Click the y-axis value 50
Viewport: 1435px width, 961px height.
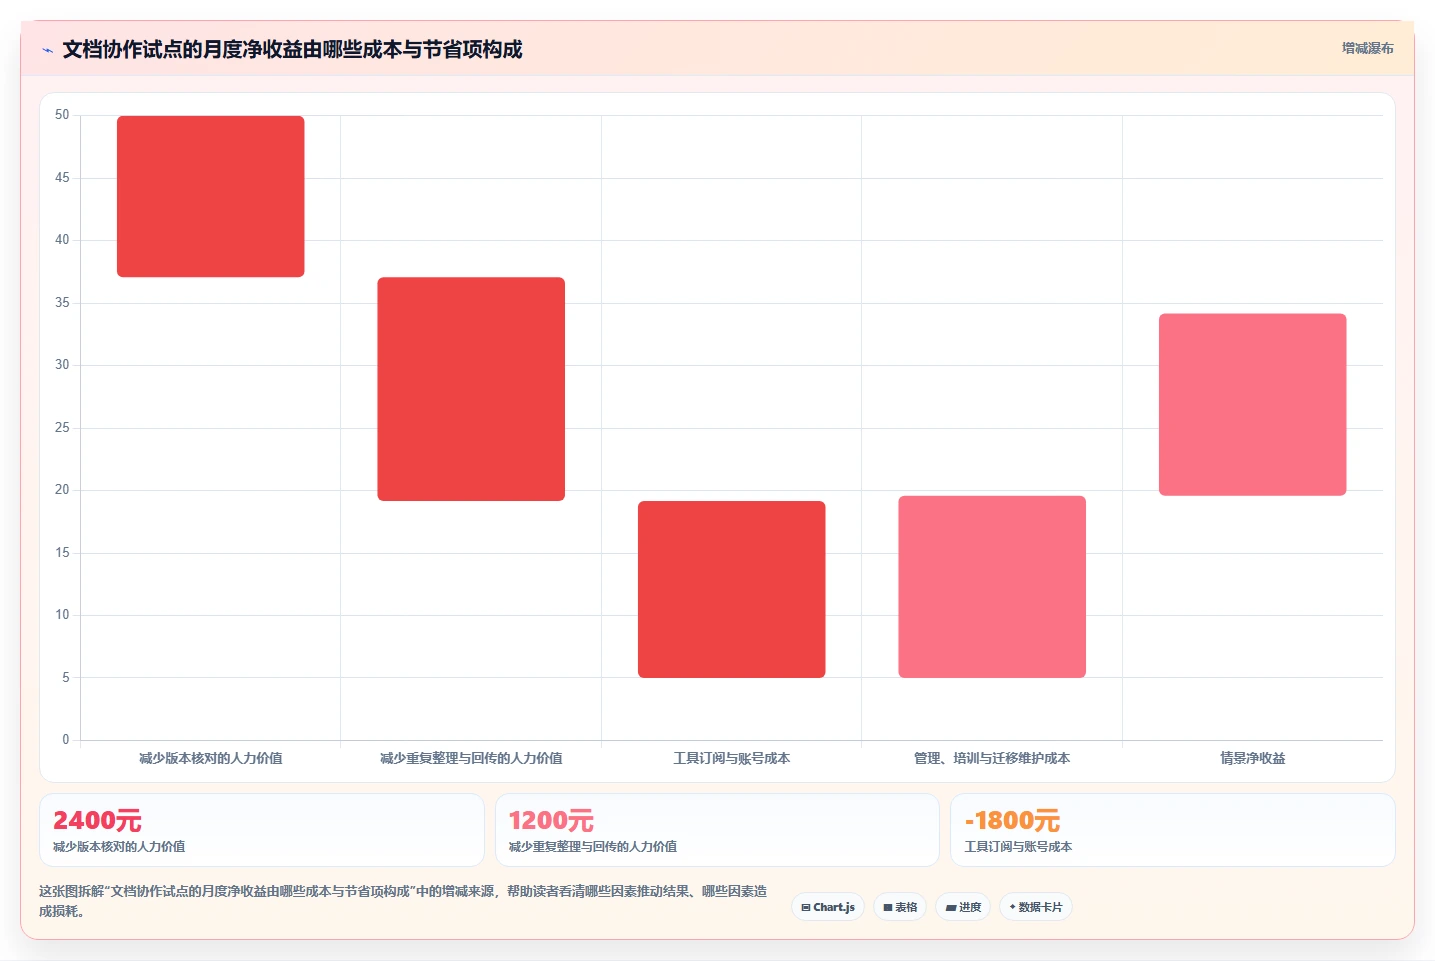pos(62,115)
